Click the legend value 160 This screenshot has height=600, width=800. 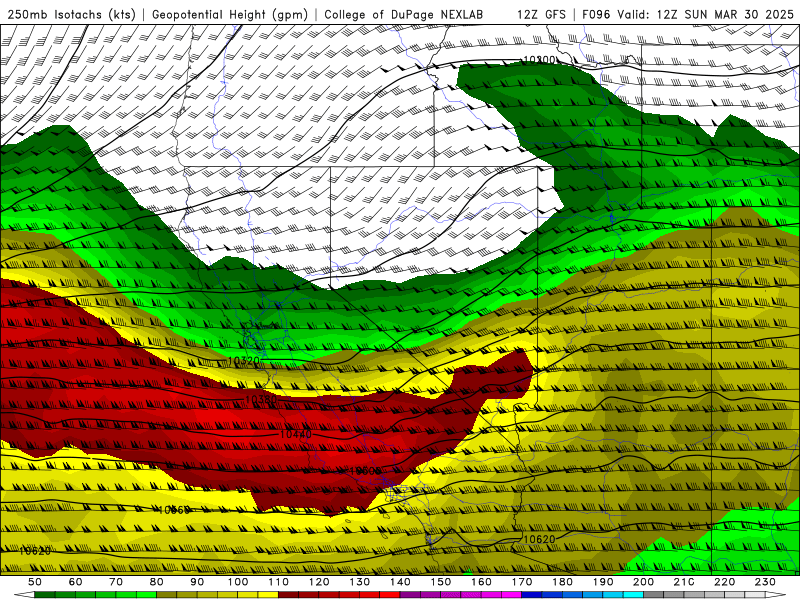pyautogui.click(x=481, y=582)
